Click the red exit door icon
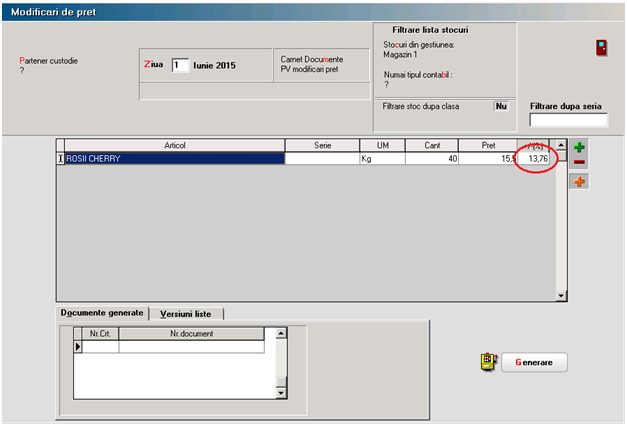Viewport: 627px width, 426px height. point(601,48)
